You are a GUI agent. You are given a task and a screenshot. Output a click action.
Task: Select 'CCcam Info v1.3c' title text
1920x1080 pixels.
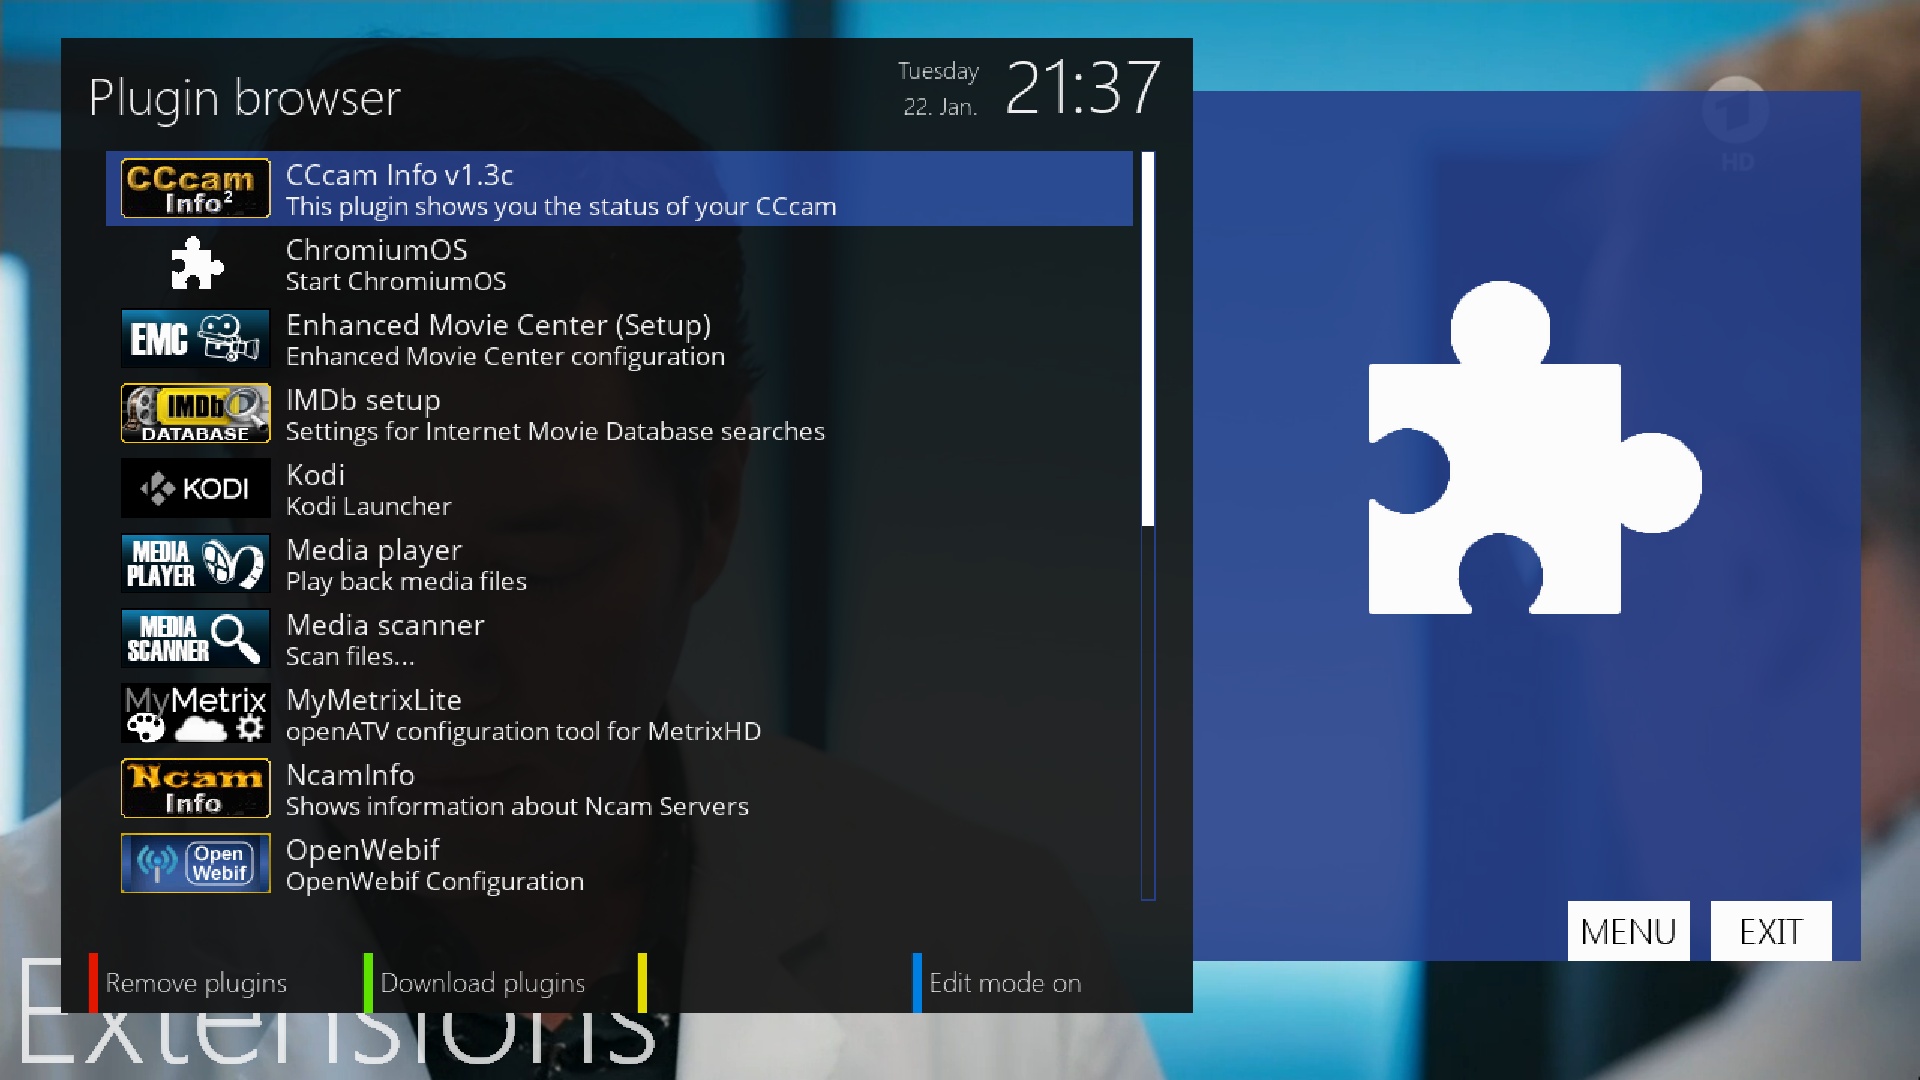tap(399, 175)
